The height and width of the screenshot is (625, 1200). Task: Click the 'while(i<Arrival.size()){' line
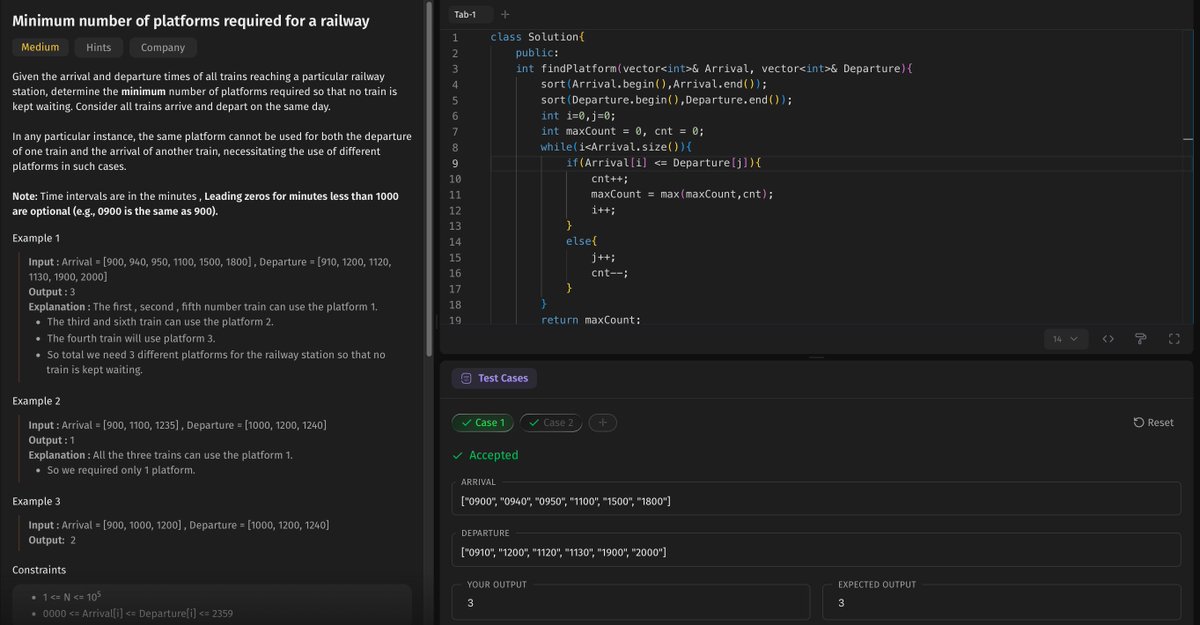617,147
